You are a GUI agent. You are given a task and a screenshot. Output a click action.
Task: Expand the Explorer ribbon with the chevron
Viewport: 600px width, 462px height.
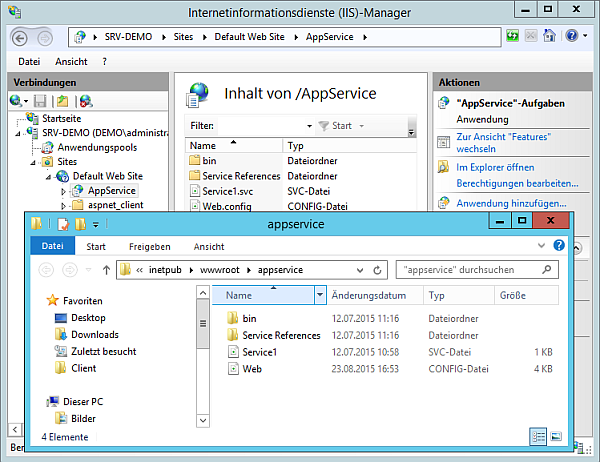click(x=543, y=246)
